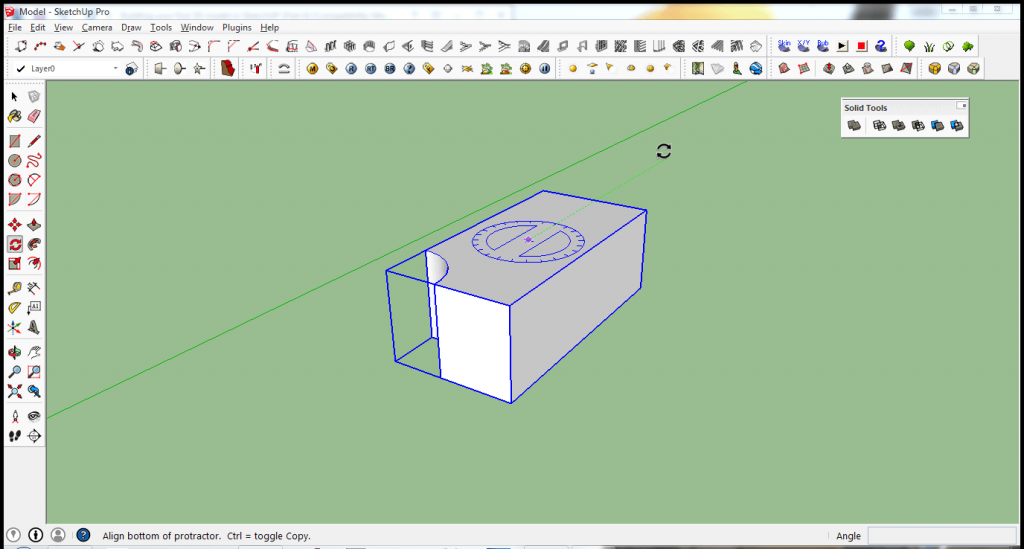Choose the Circle tool
1024x549 pixels.
tap(14, 161)
